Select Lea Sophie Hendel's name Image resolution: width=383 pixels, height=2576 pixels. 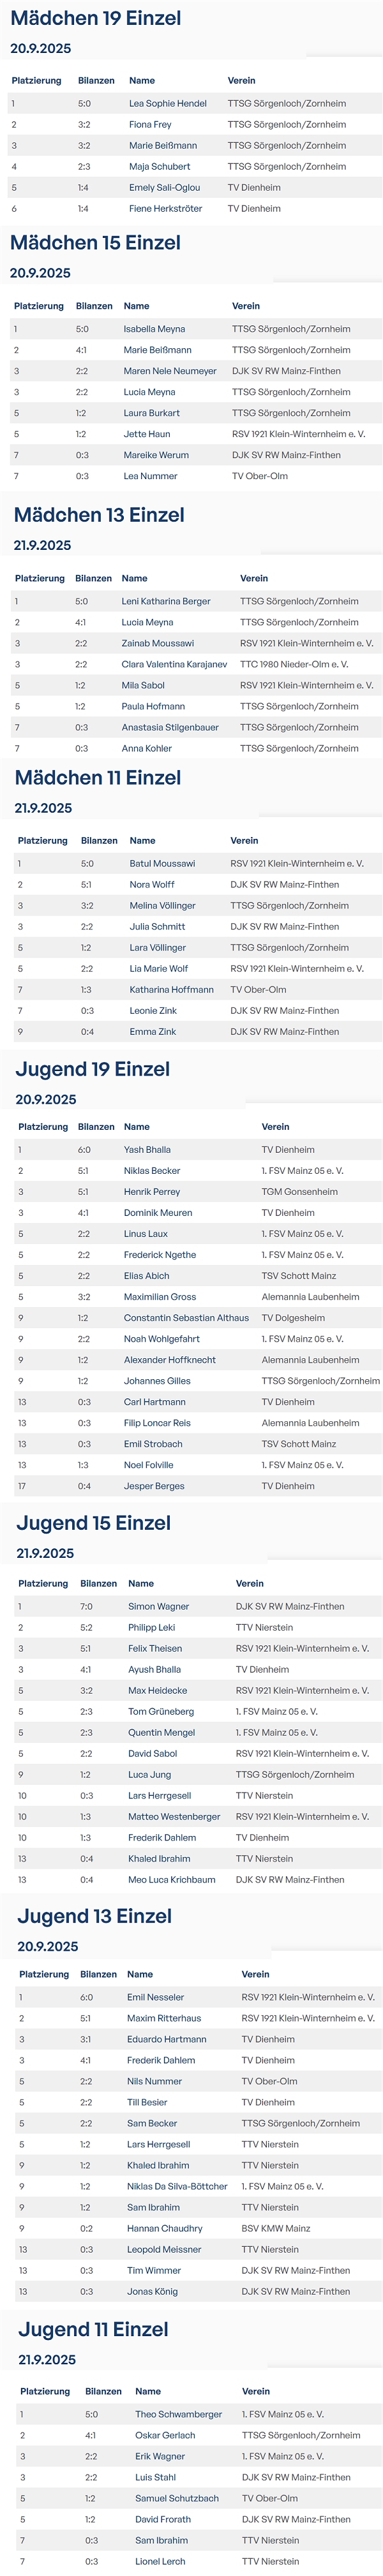click(x=168, y=103)
